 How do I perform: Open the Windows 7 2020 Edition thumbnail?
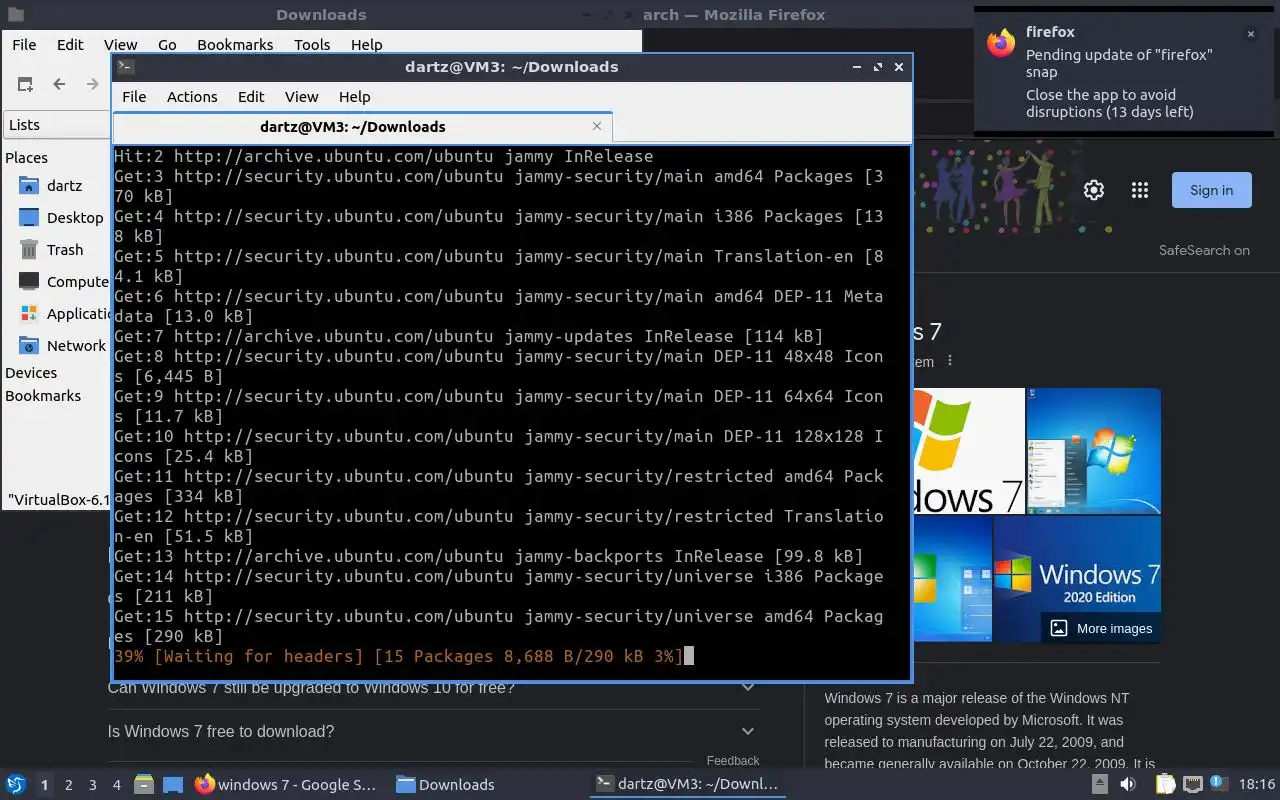(x=1077, y=578)
